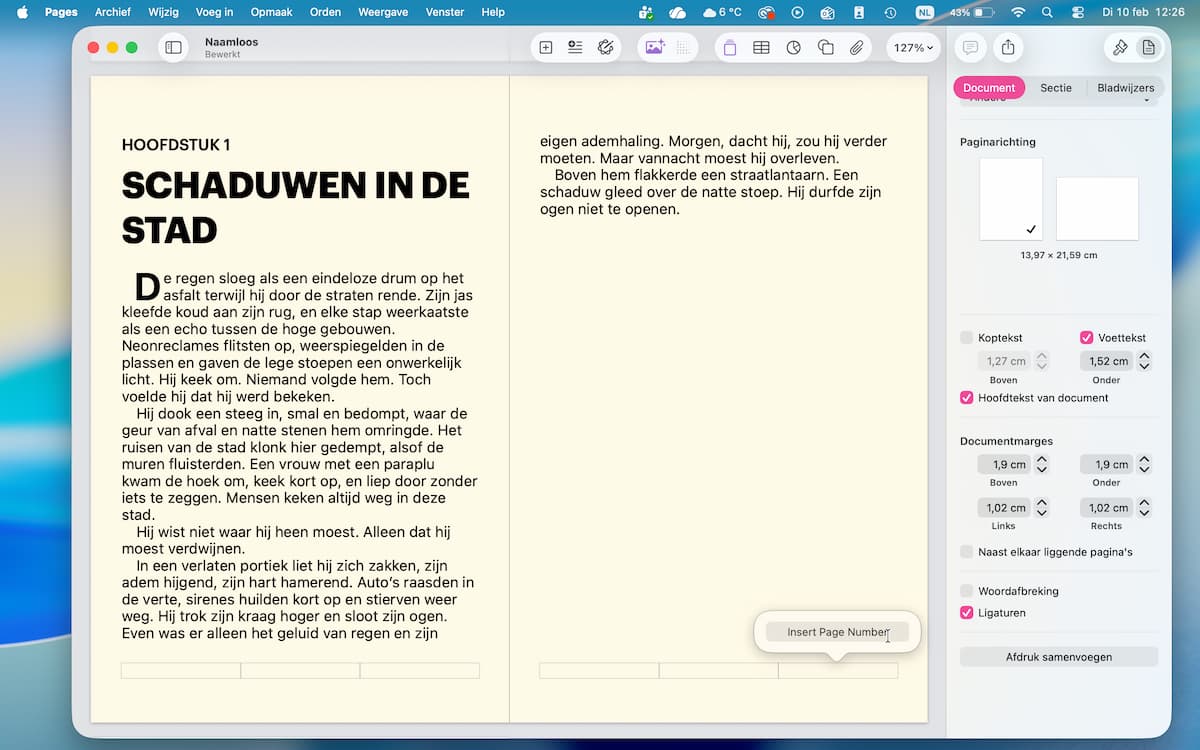The height and width of the screenshot is (750, 1200).
Task: Switch to the Sectie tab
Action: click(1055, 88)
